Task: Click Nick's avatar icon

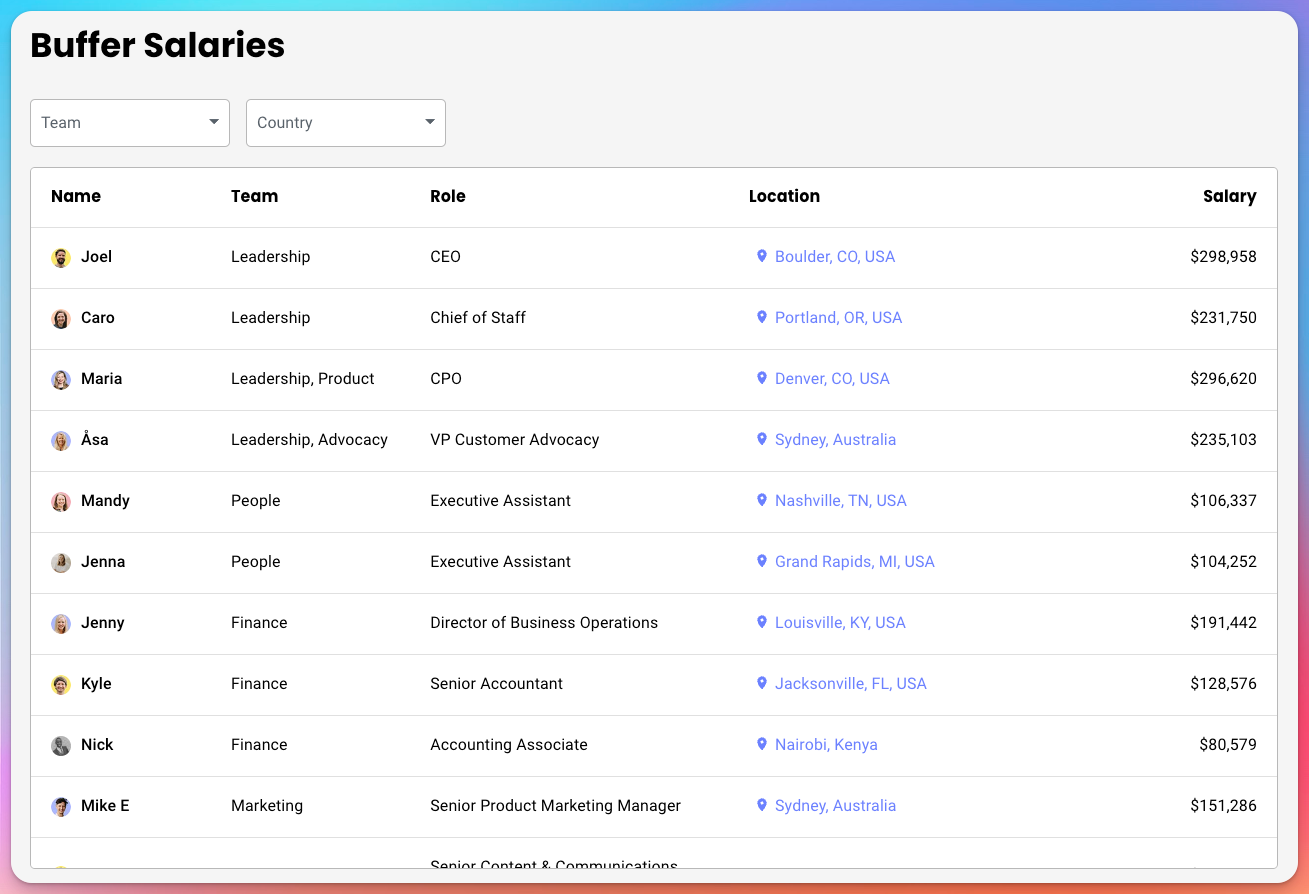Action: coord(61,746)
